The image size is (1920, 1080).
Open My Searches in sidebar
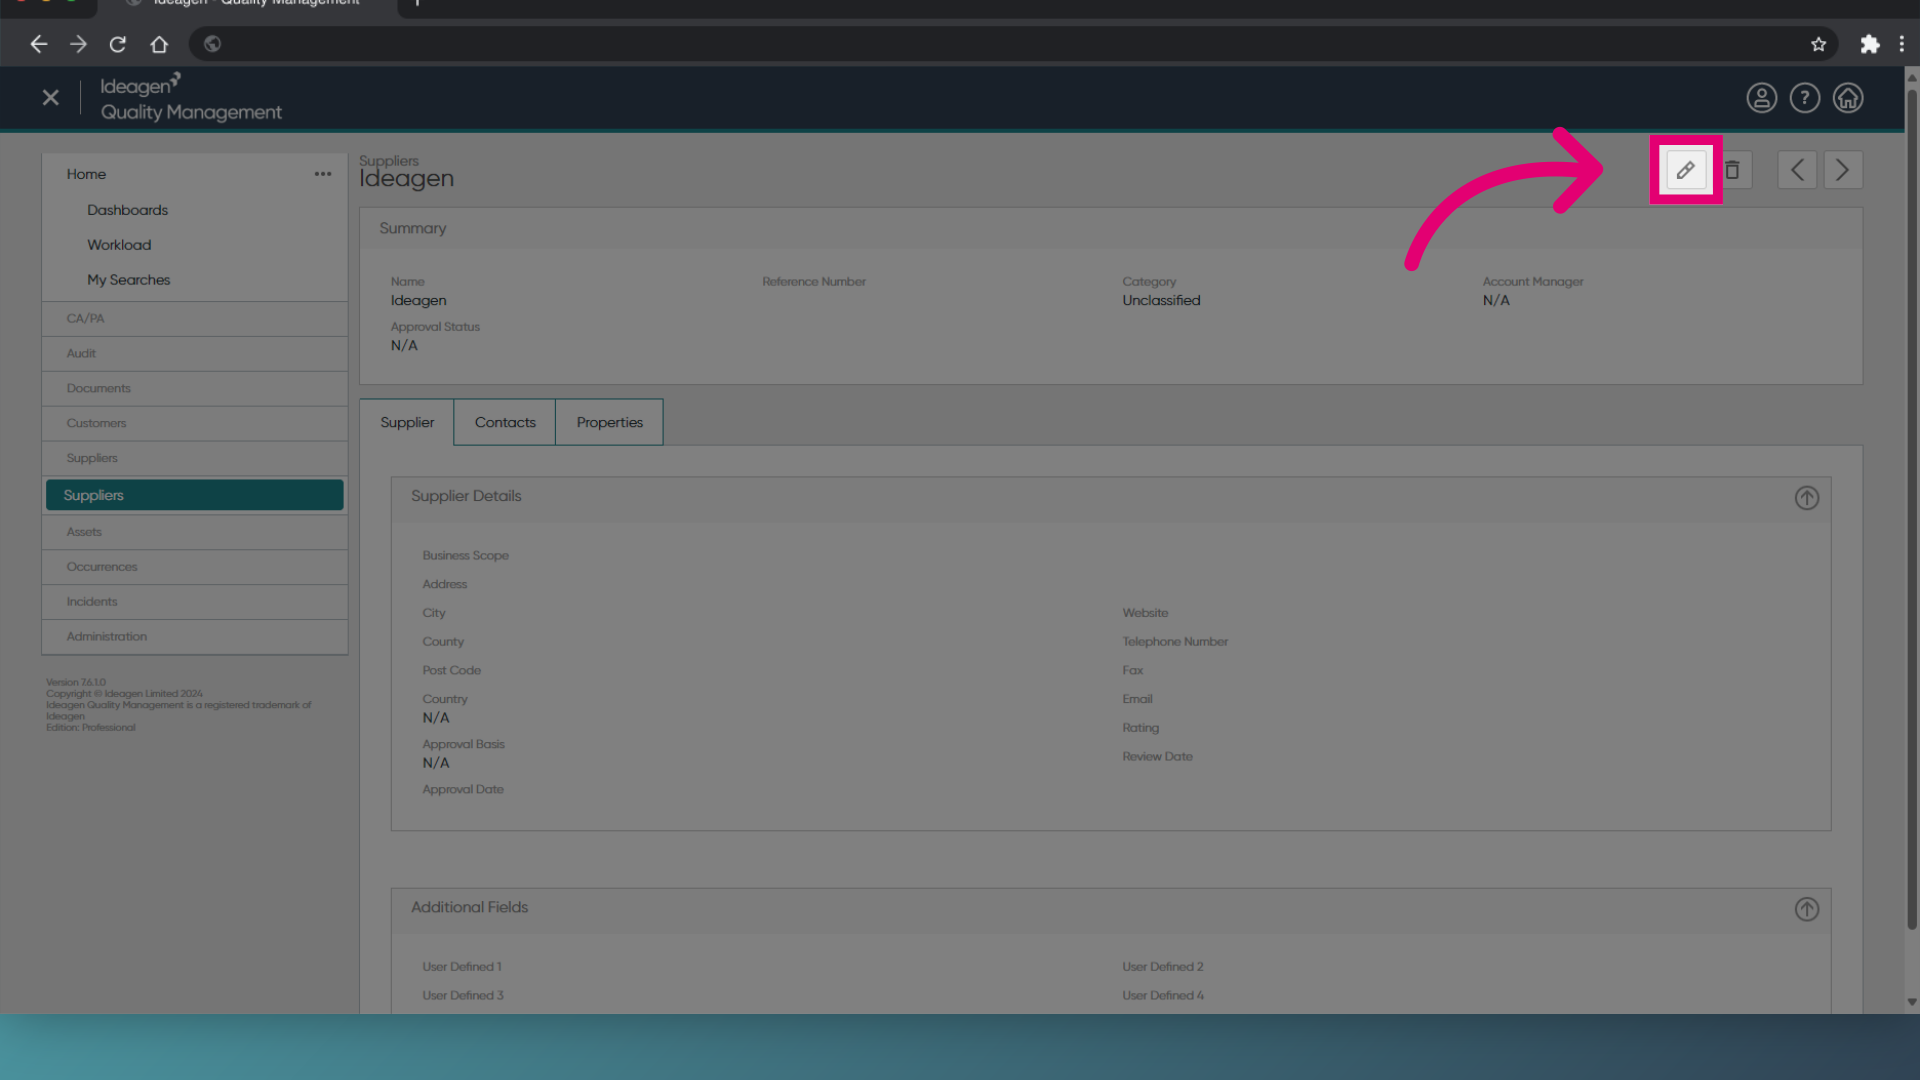[x=128, y=280]
